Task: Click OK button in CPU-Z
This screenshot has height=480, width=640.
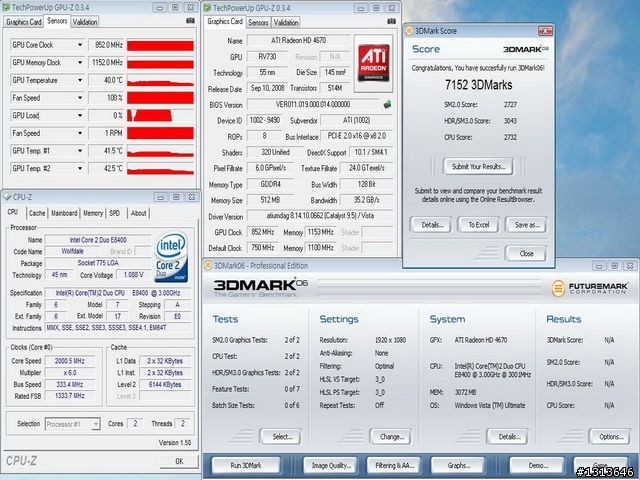Action: 179,461
